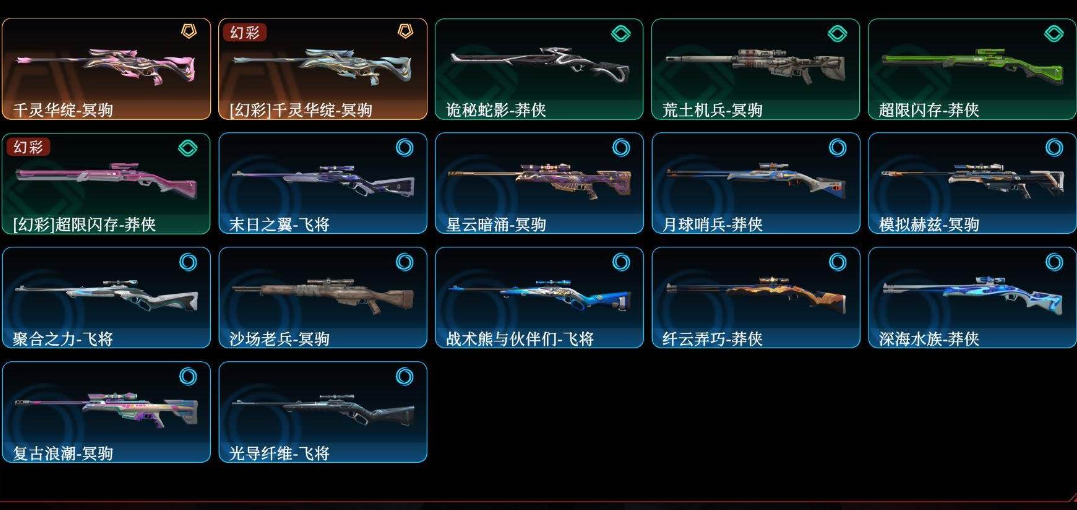Screen dimensions: 1077x510
Task: Click green tier icon on 超限闪存-莽侠
Action: click(x=1054, y=33)
